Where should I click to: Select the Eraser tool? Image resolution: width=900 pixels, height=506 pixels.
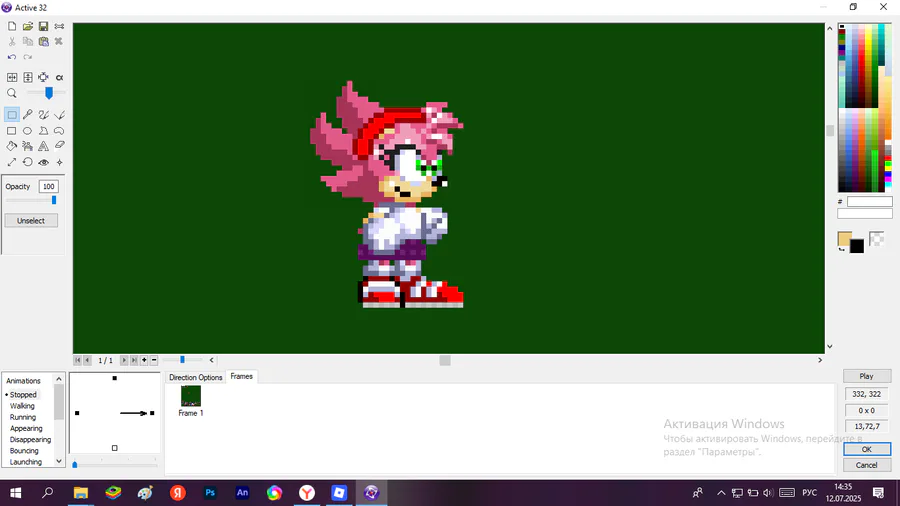(x=59, y=146)
